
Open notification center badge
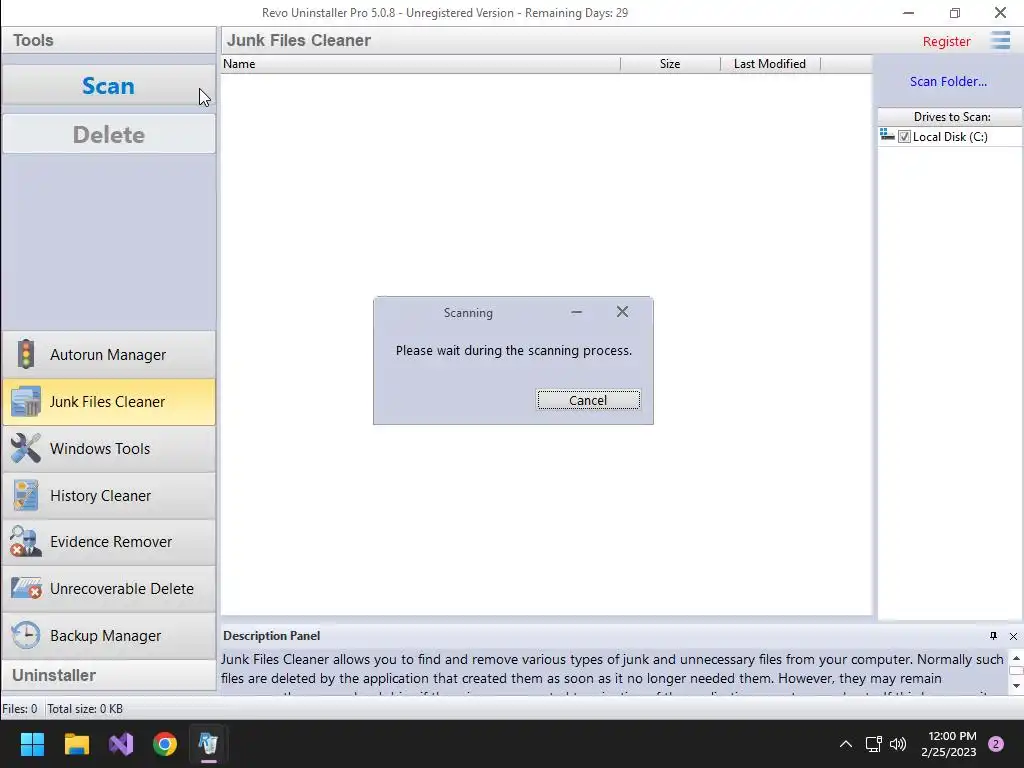(x=996, y=744)
